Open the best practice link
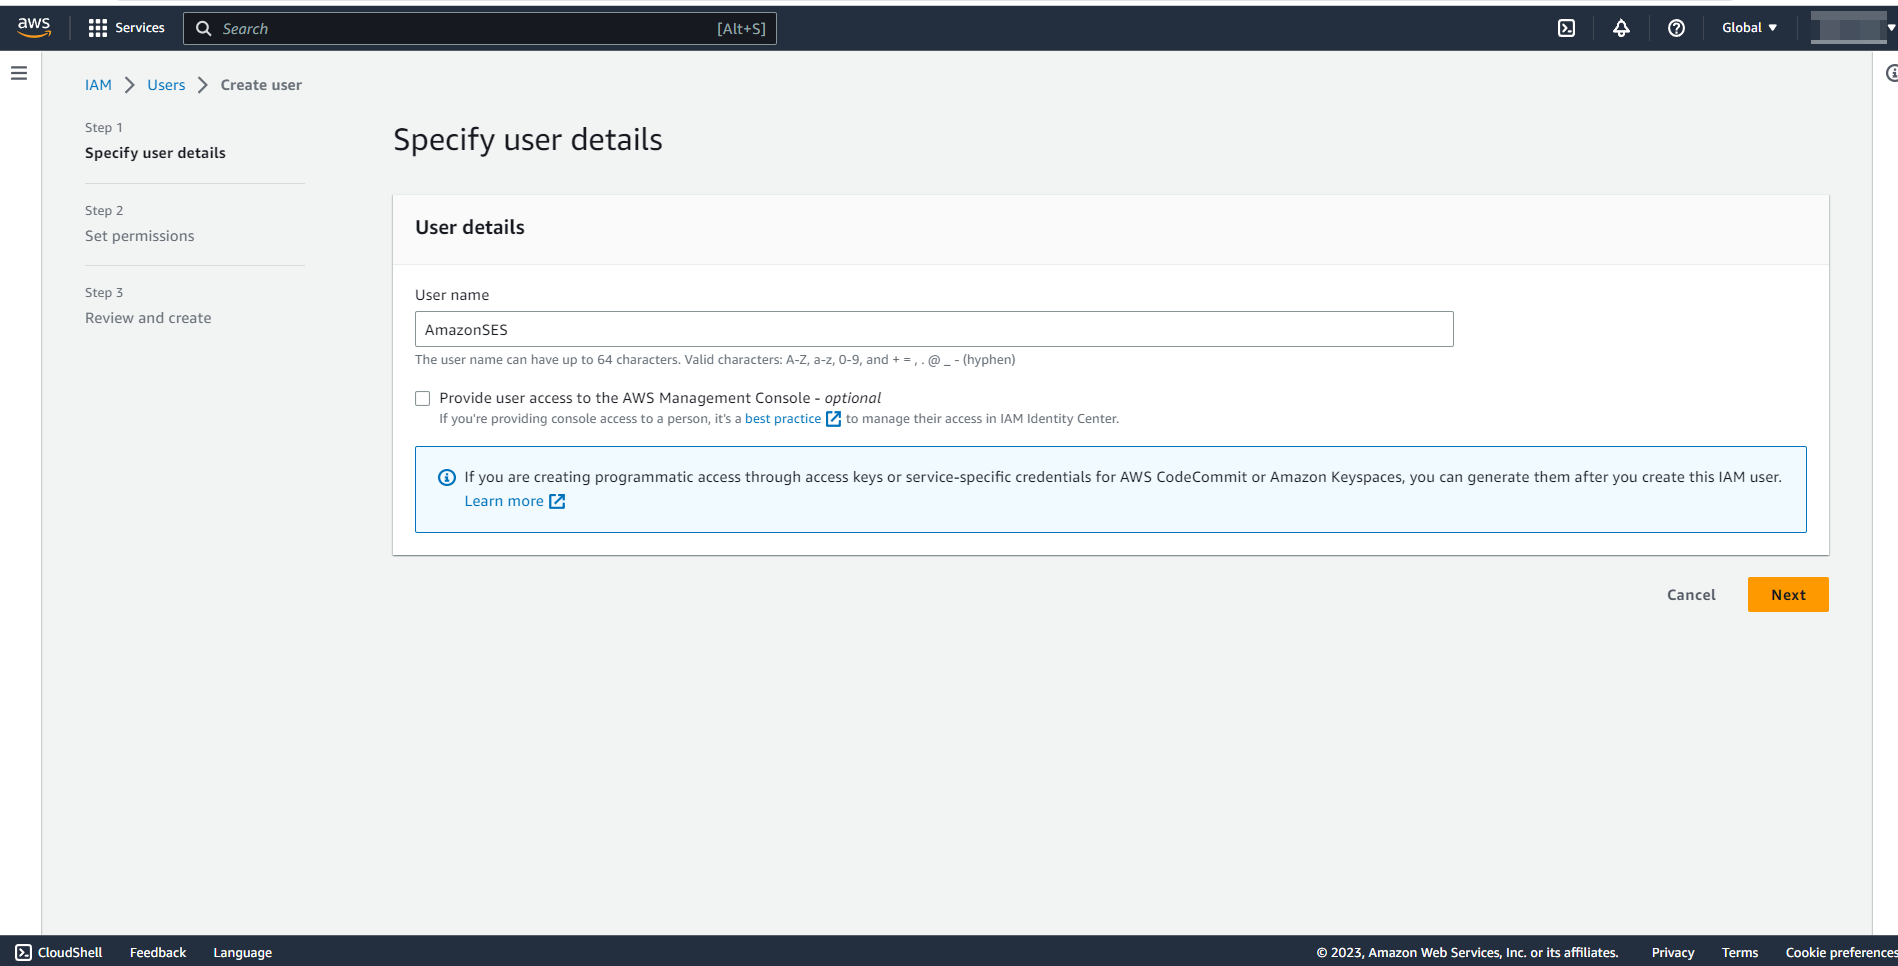 click(783, 419)
